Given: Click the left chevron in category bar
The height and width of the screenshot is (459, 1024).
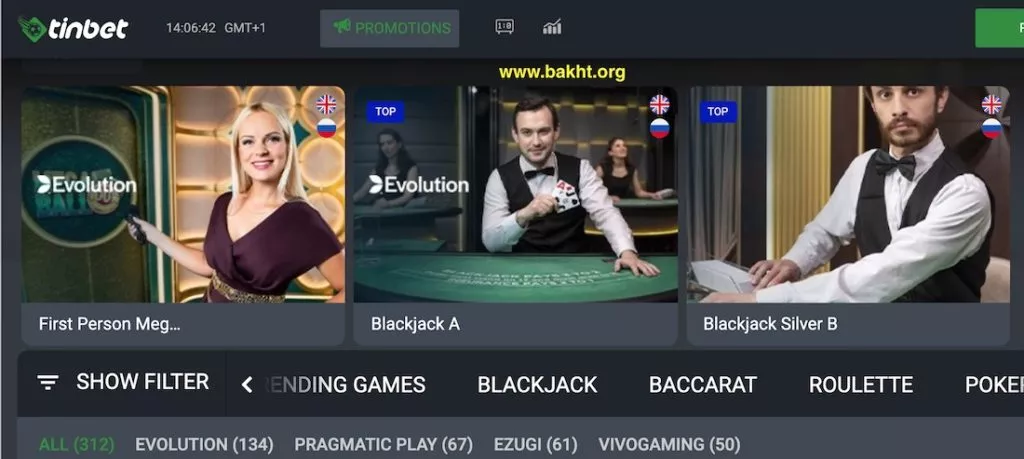Looking at the screenshot, I should [x=247, y=385].
